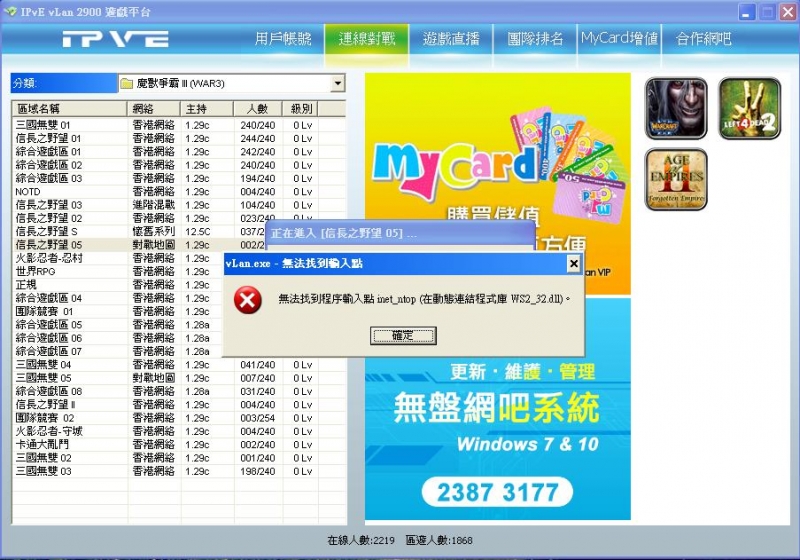Select room 火影忍者-忍村
This screenshot has height=560, width=800.
click(118, 258)
